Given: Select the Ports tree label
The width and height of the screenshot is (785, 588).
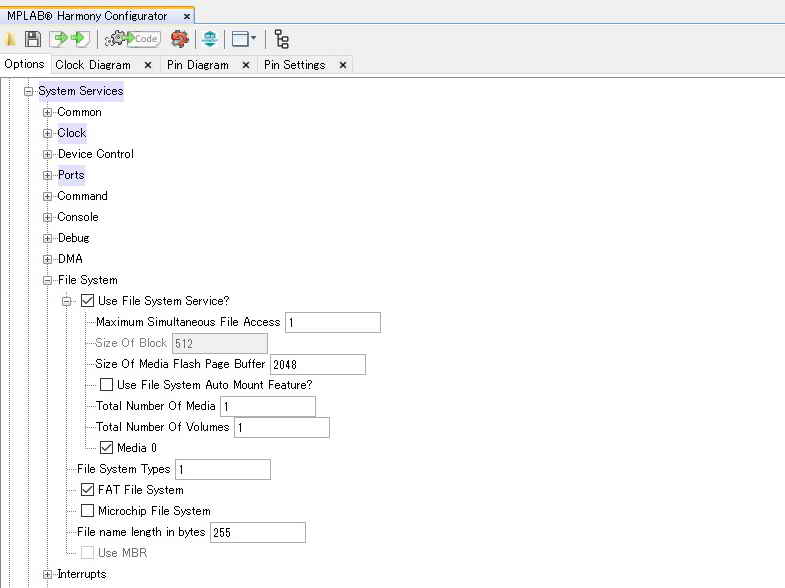Looking at the screenshot, I should pyautogui.click(x=71, y=175).
